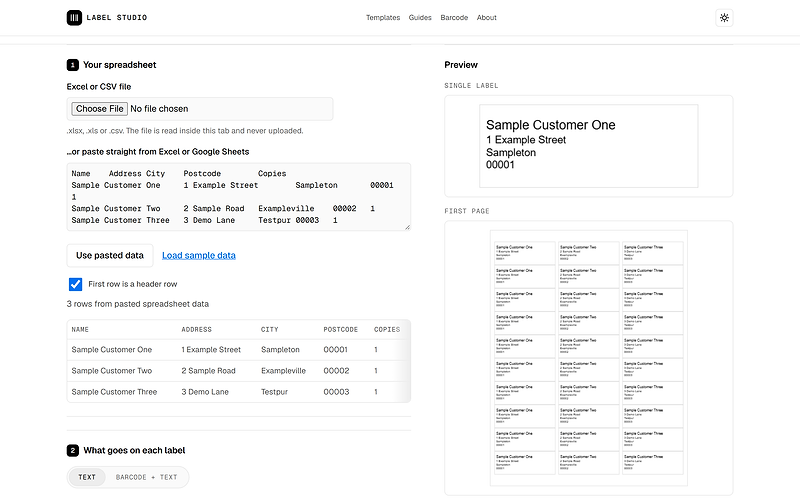Viewport: 800px width, 500px height.
Task: Click the NAME column header
Action: click(80, 330)
